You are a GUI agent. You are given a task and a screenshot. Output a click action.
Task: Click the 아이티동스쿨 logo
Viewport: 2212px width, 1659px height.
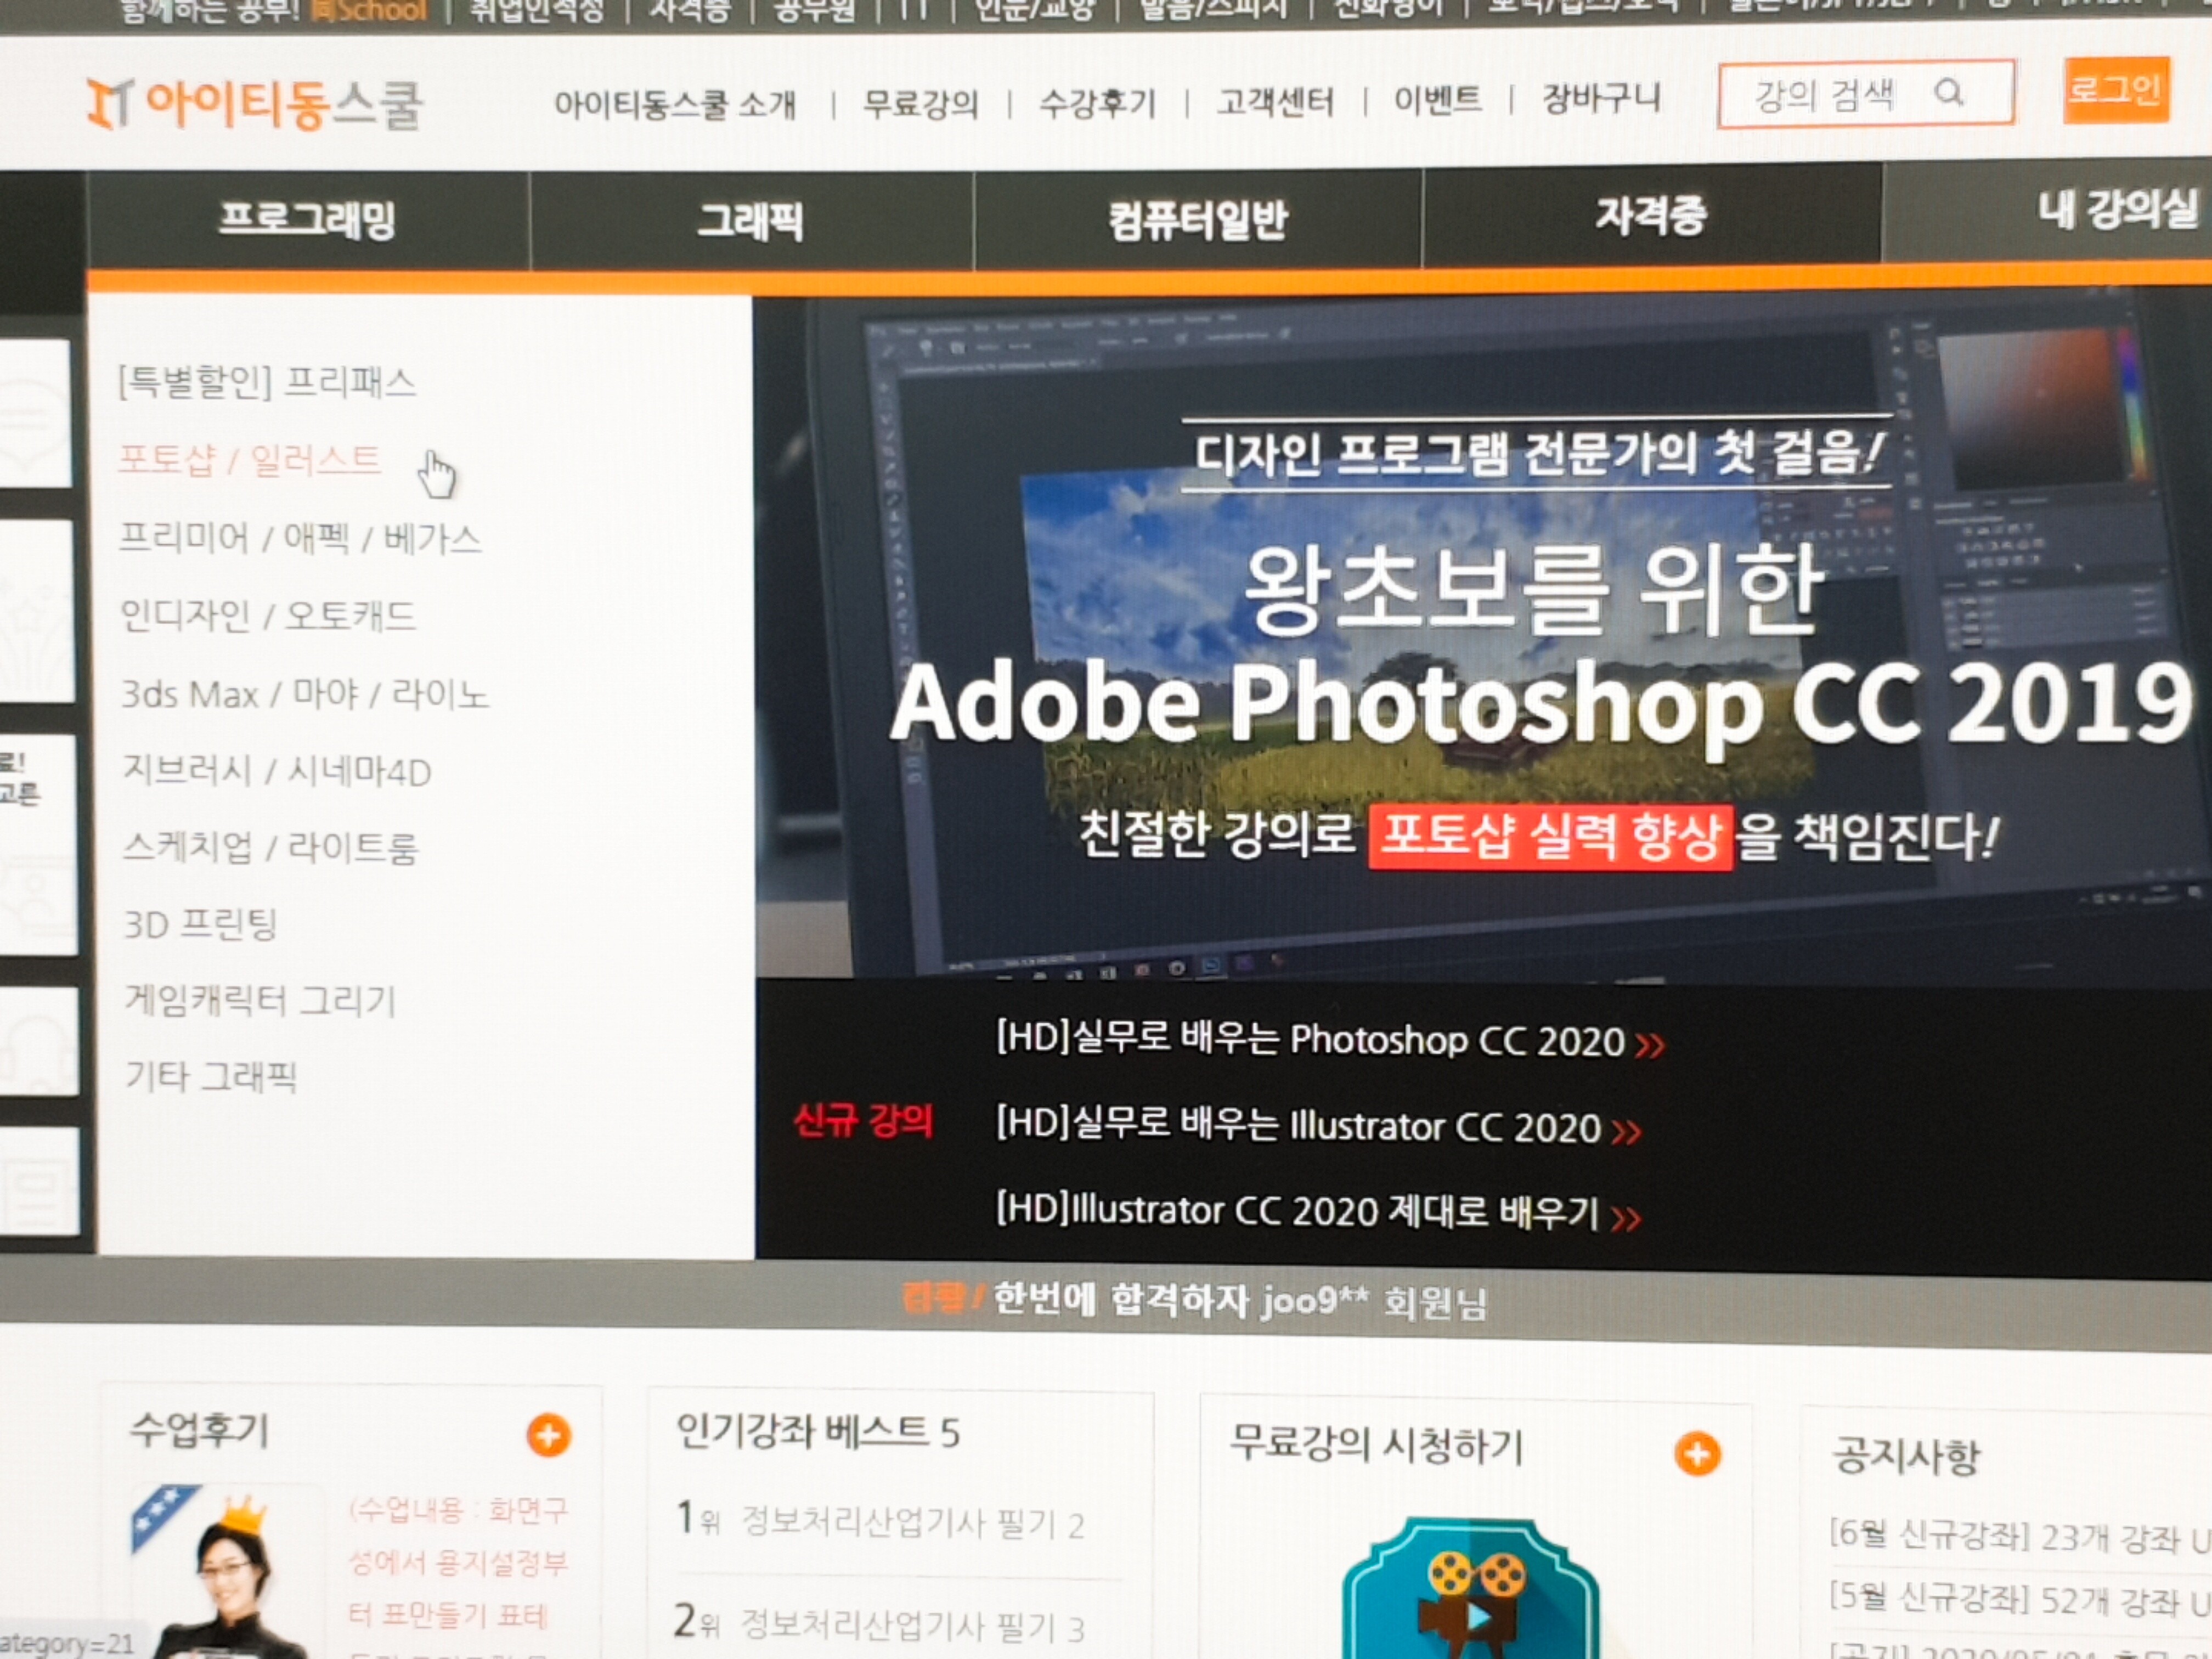255,104
